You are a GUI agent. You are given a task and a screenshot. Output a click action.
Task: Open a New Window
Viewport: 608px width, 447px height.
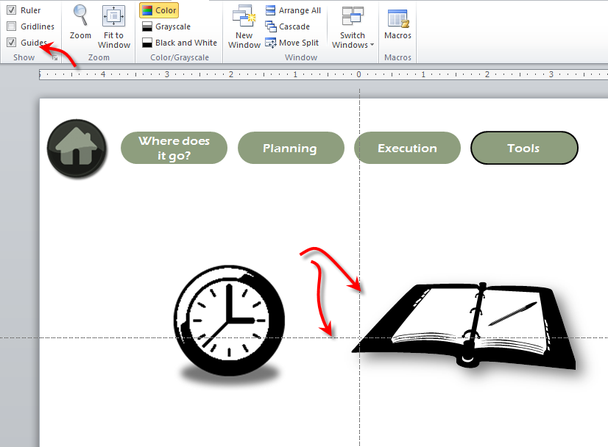click(x=243, y=17)
